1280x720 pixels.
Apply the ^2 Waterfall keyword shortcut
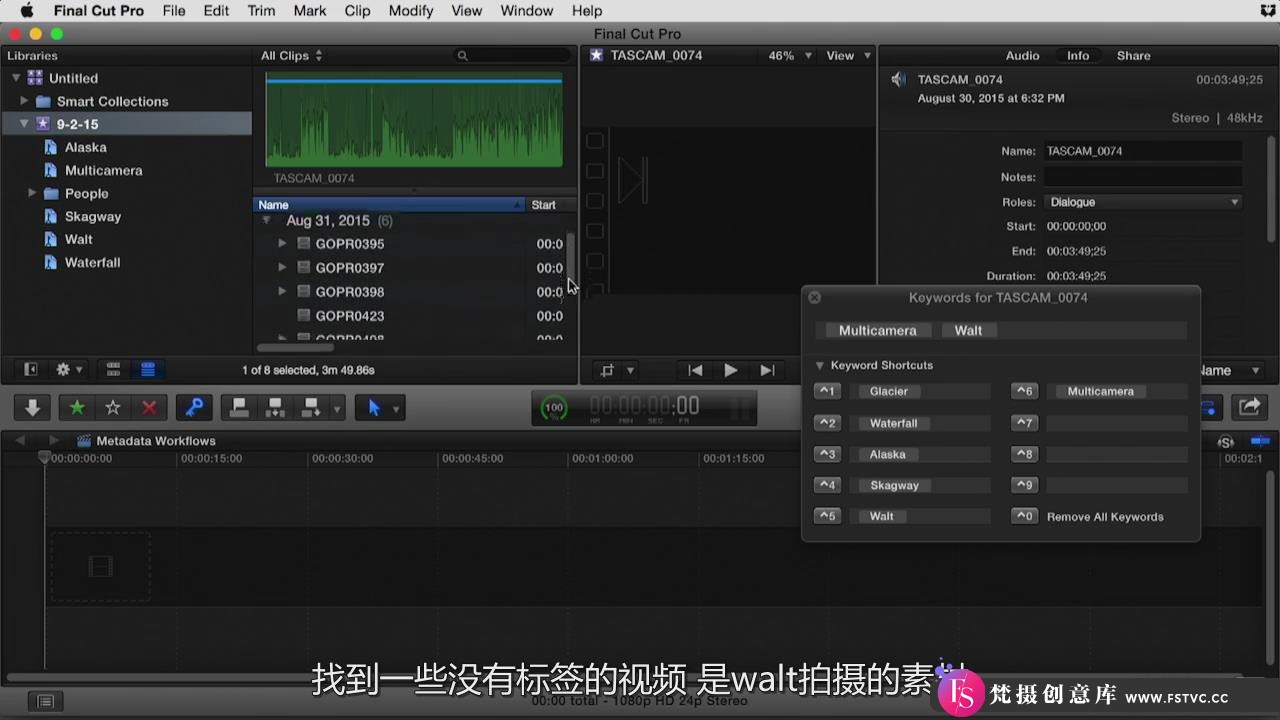pos(827,423)
